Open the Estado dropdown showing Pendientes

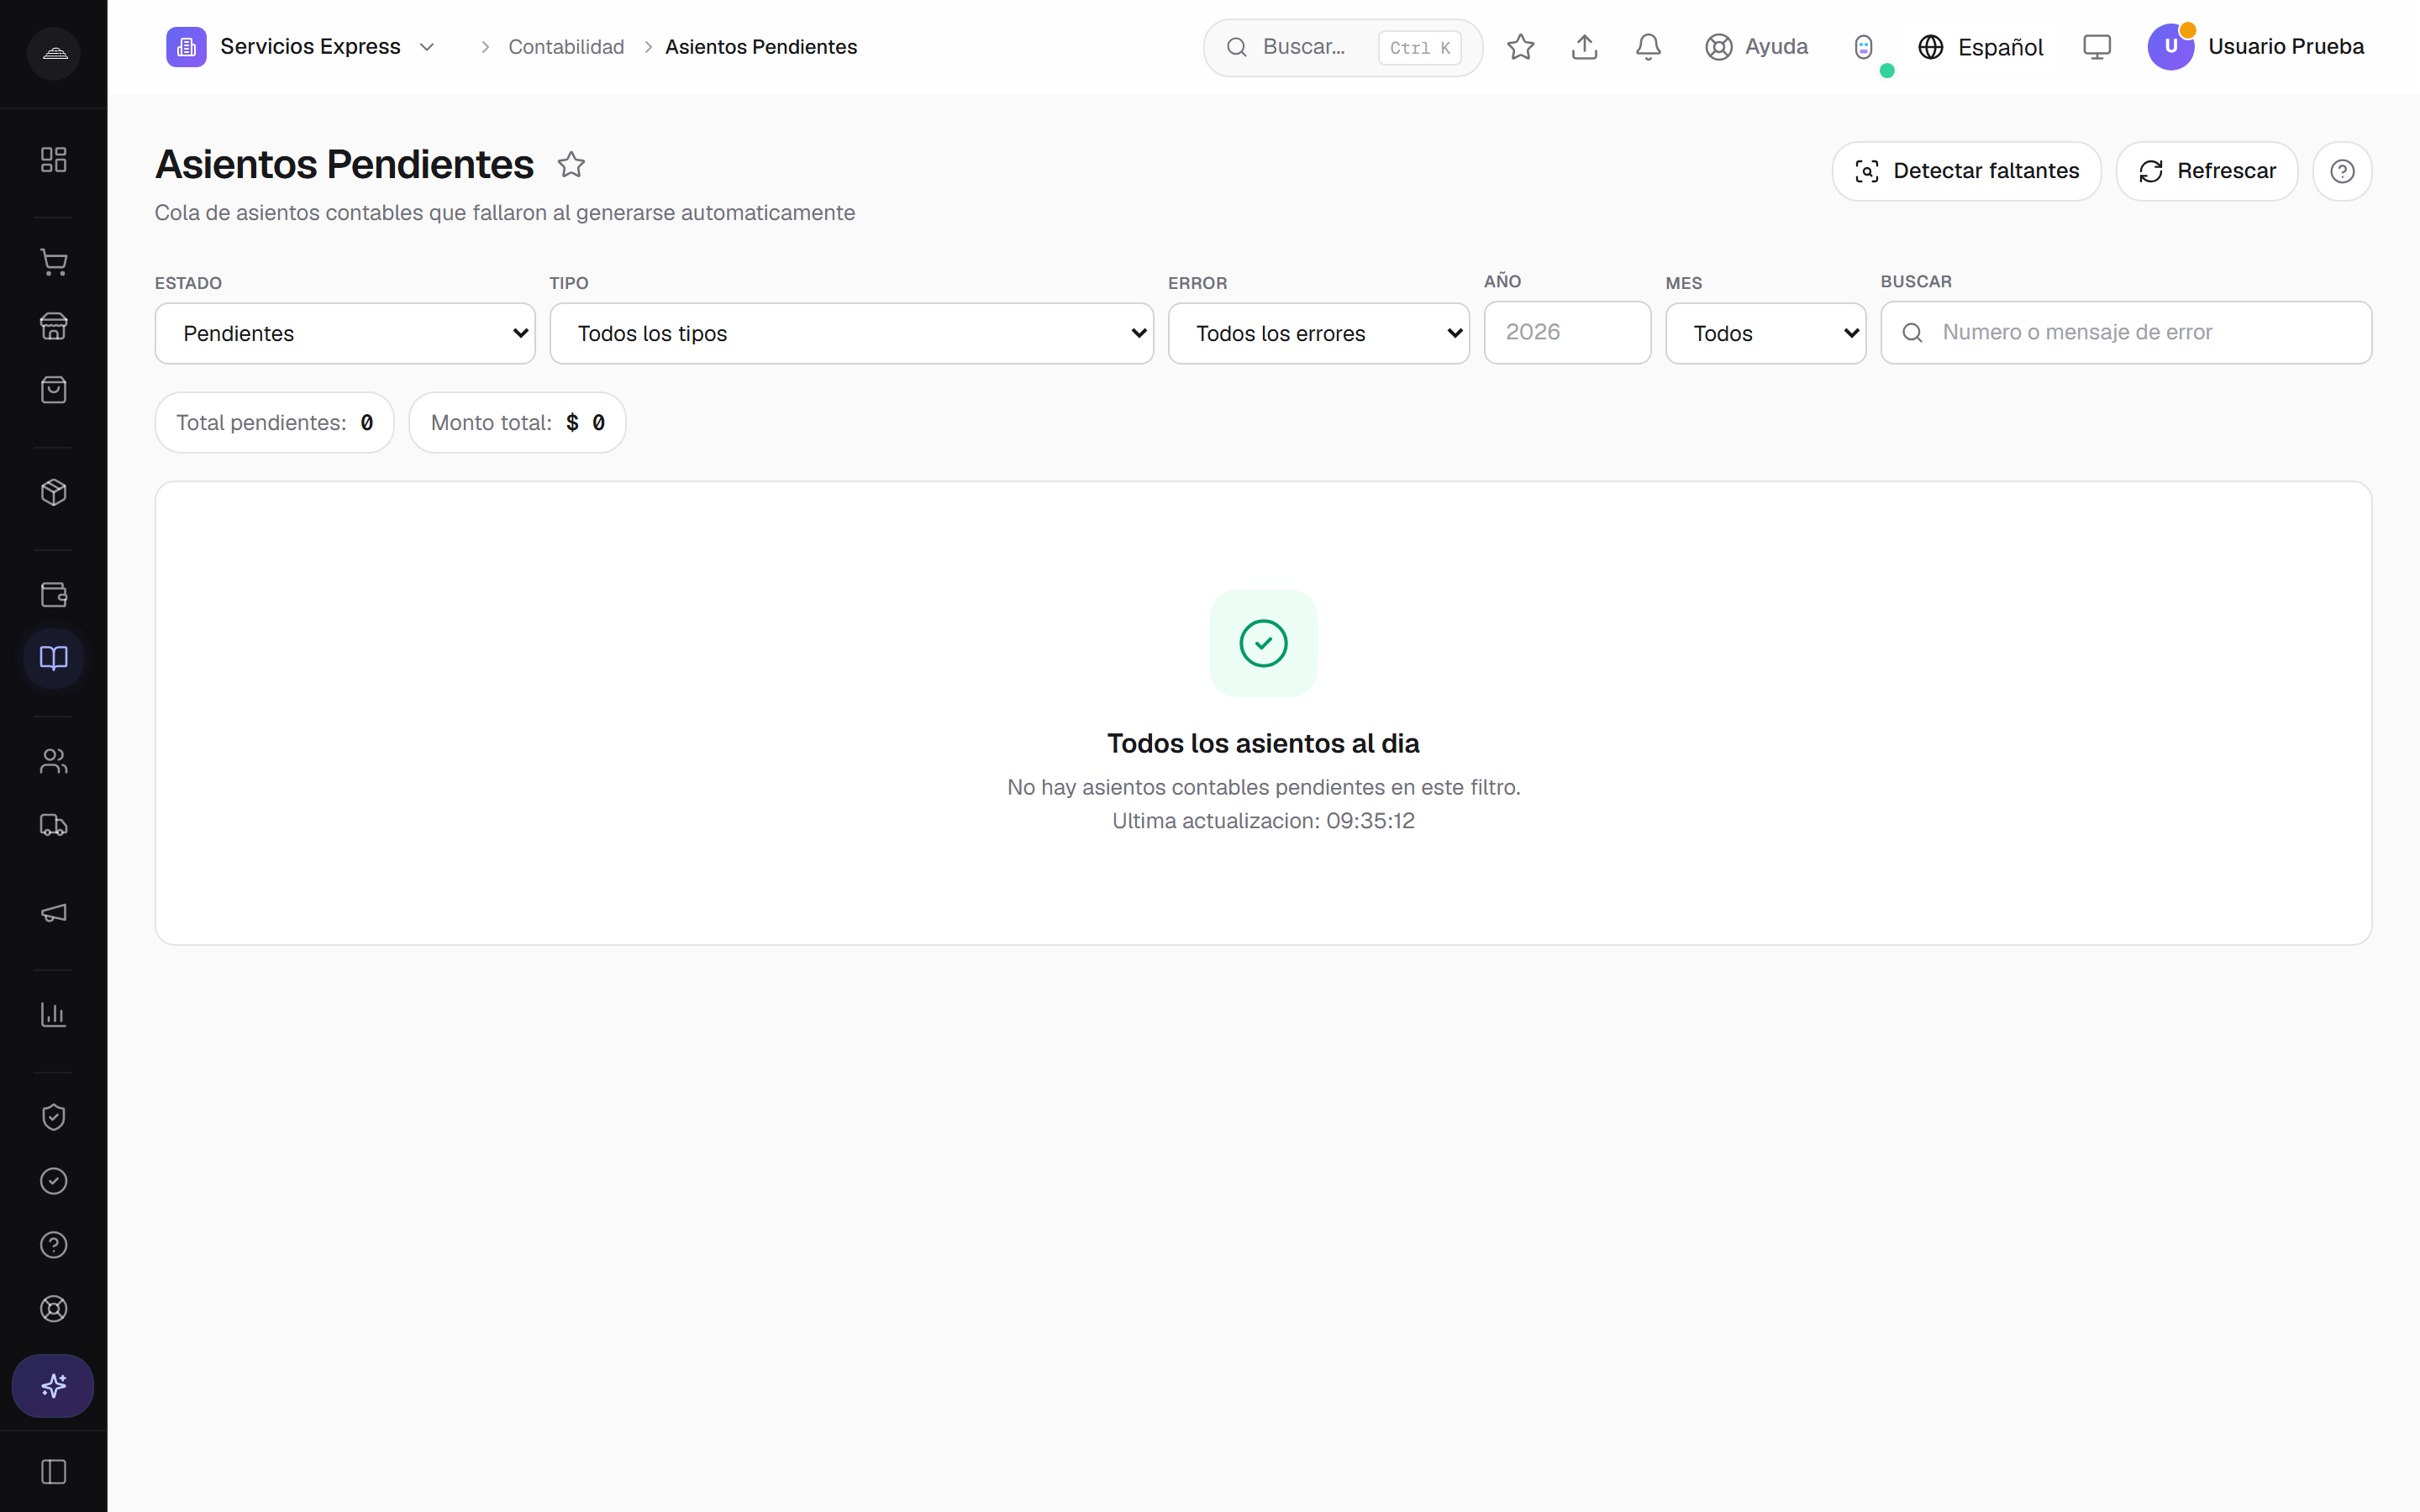(345, 333)
